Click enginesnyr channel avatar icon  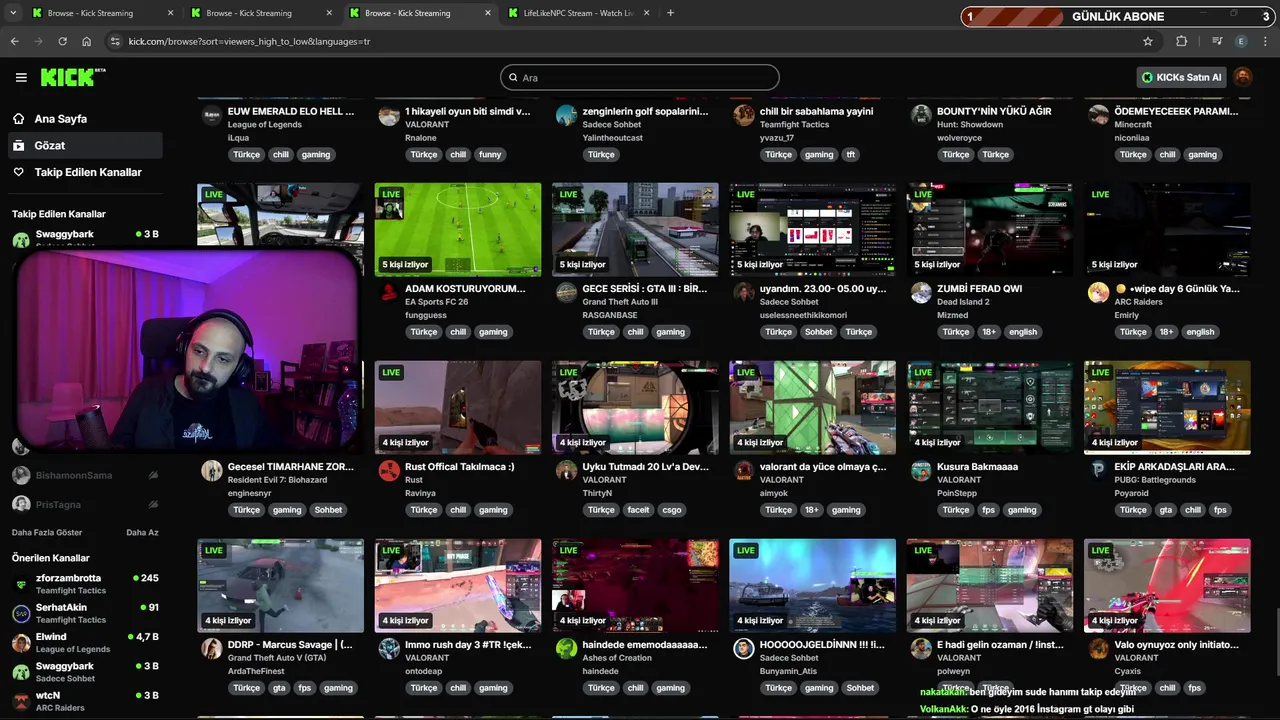pyautogui.click(x=211, y=471)
